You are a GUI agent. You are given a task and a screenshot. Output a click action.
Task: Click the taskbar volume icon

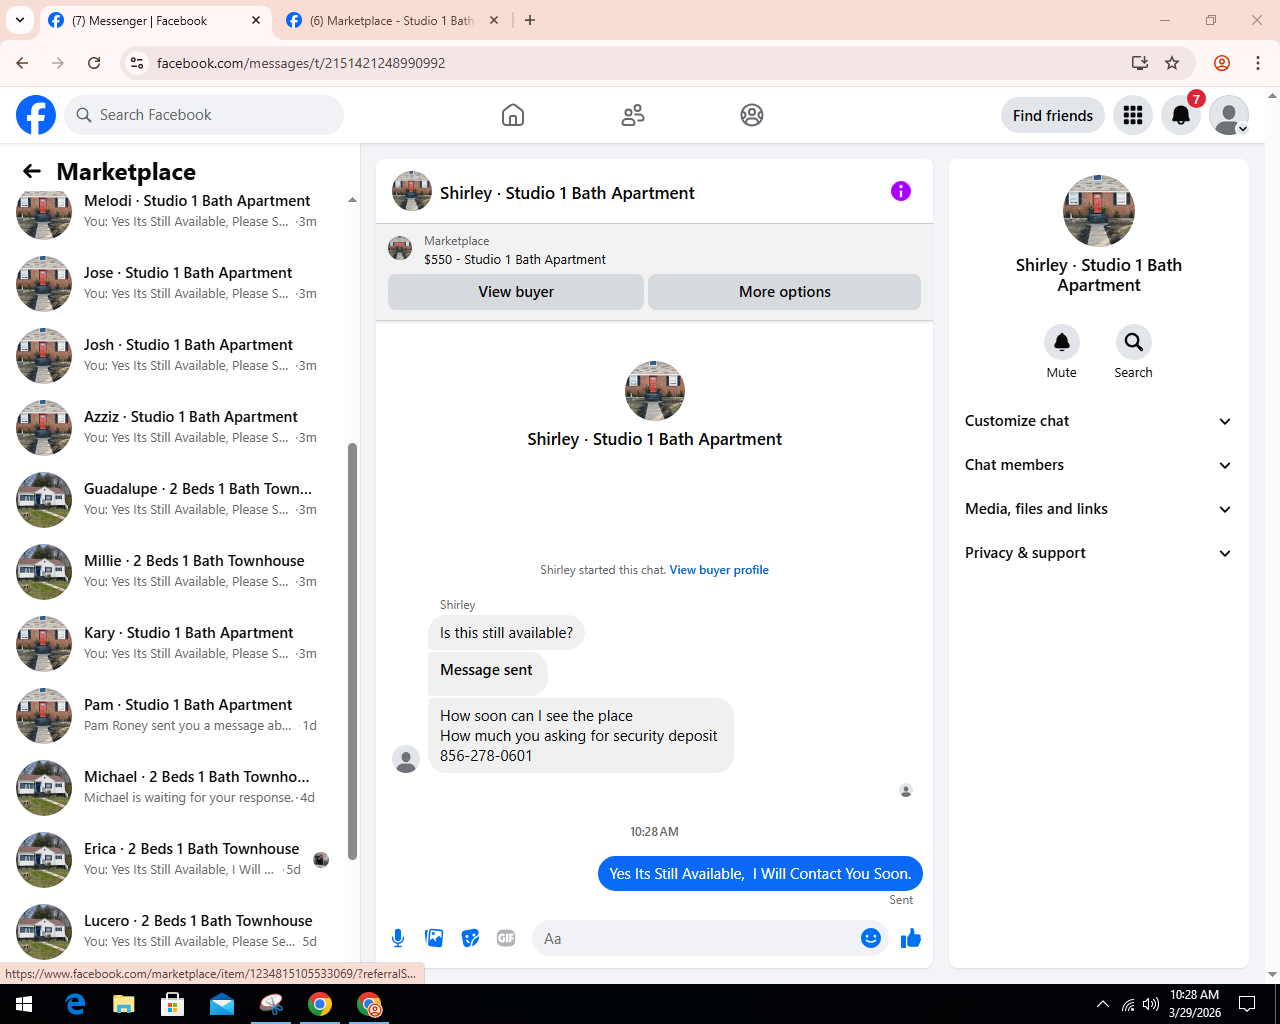pyautogui.click(x=1151, y=1004)
